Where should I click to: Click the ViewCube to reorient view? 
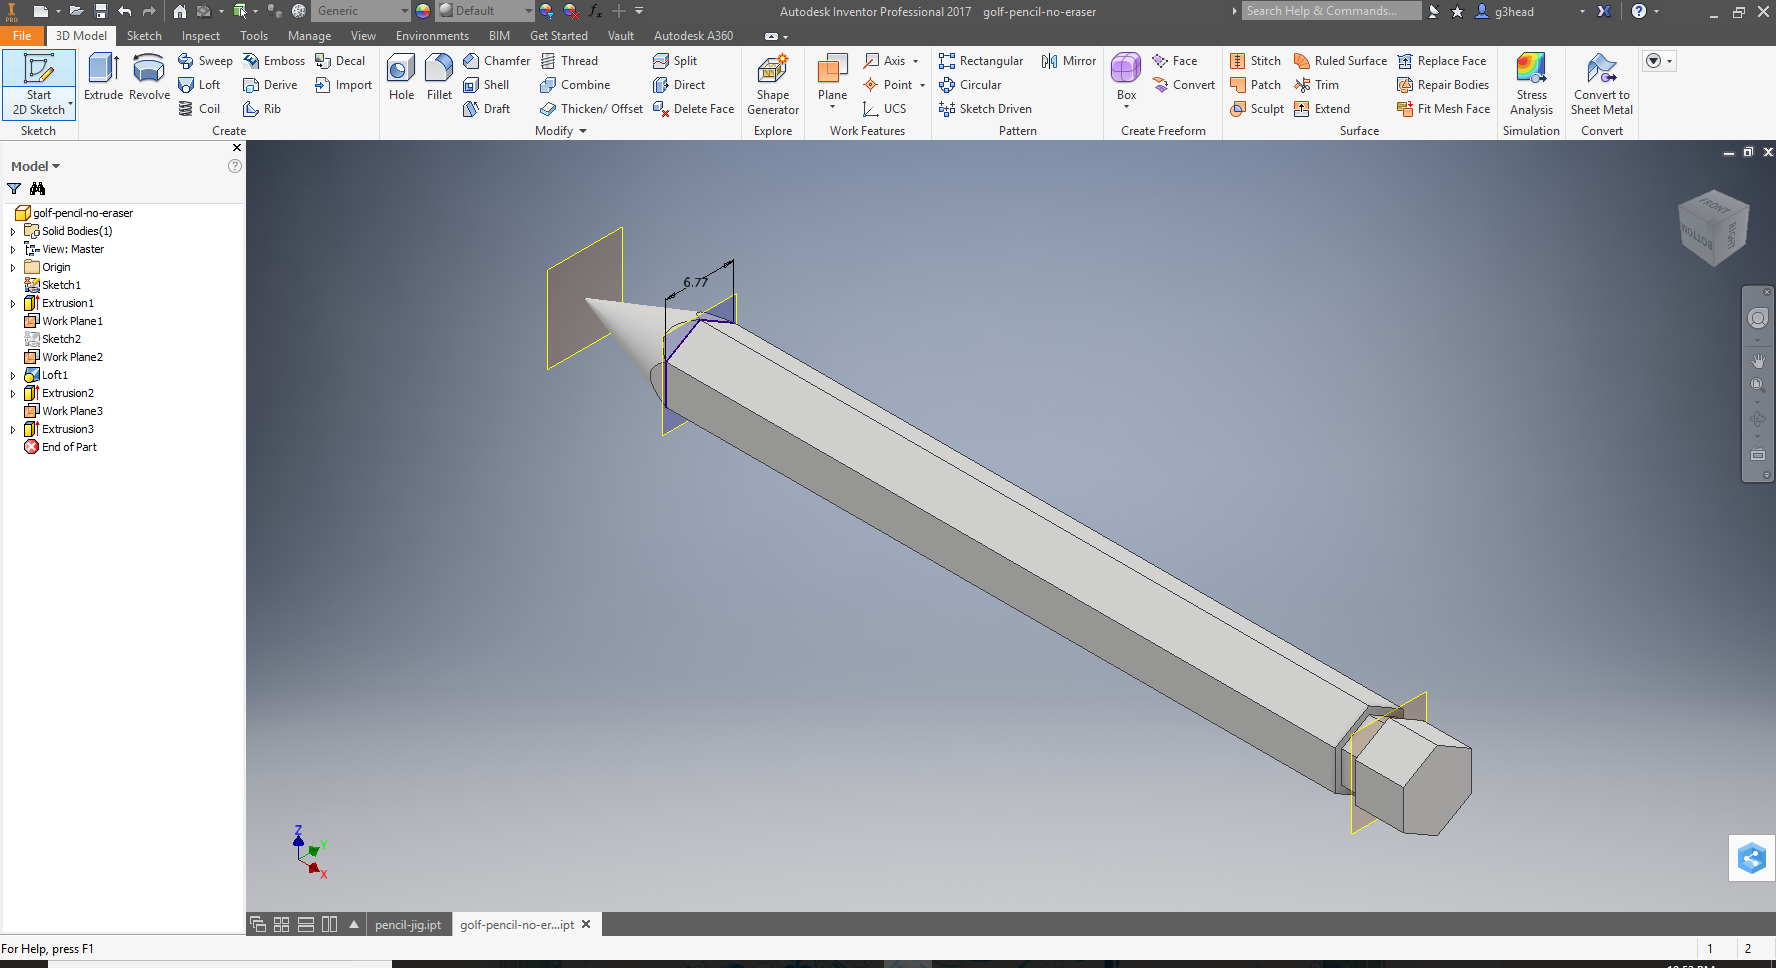click(1714, 228)
